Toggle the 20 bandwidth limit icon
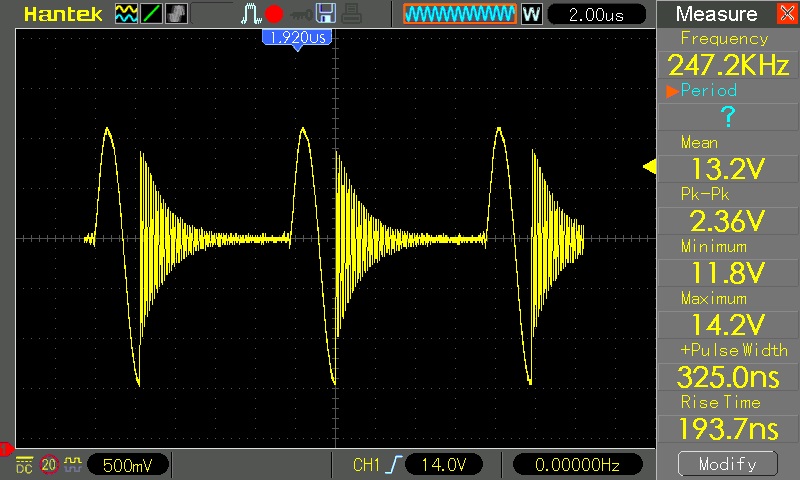Viewport: 800px width, 480px height. coord(49,465)
